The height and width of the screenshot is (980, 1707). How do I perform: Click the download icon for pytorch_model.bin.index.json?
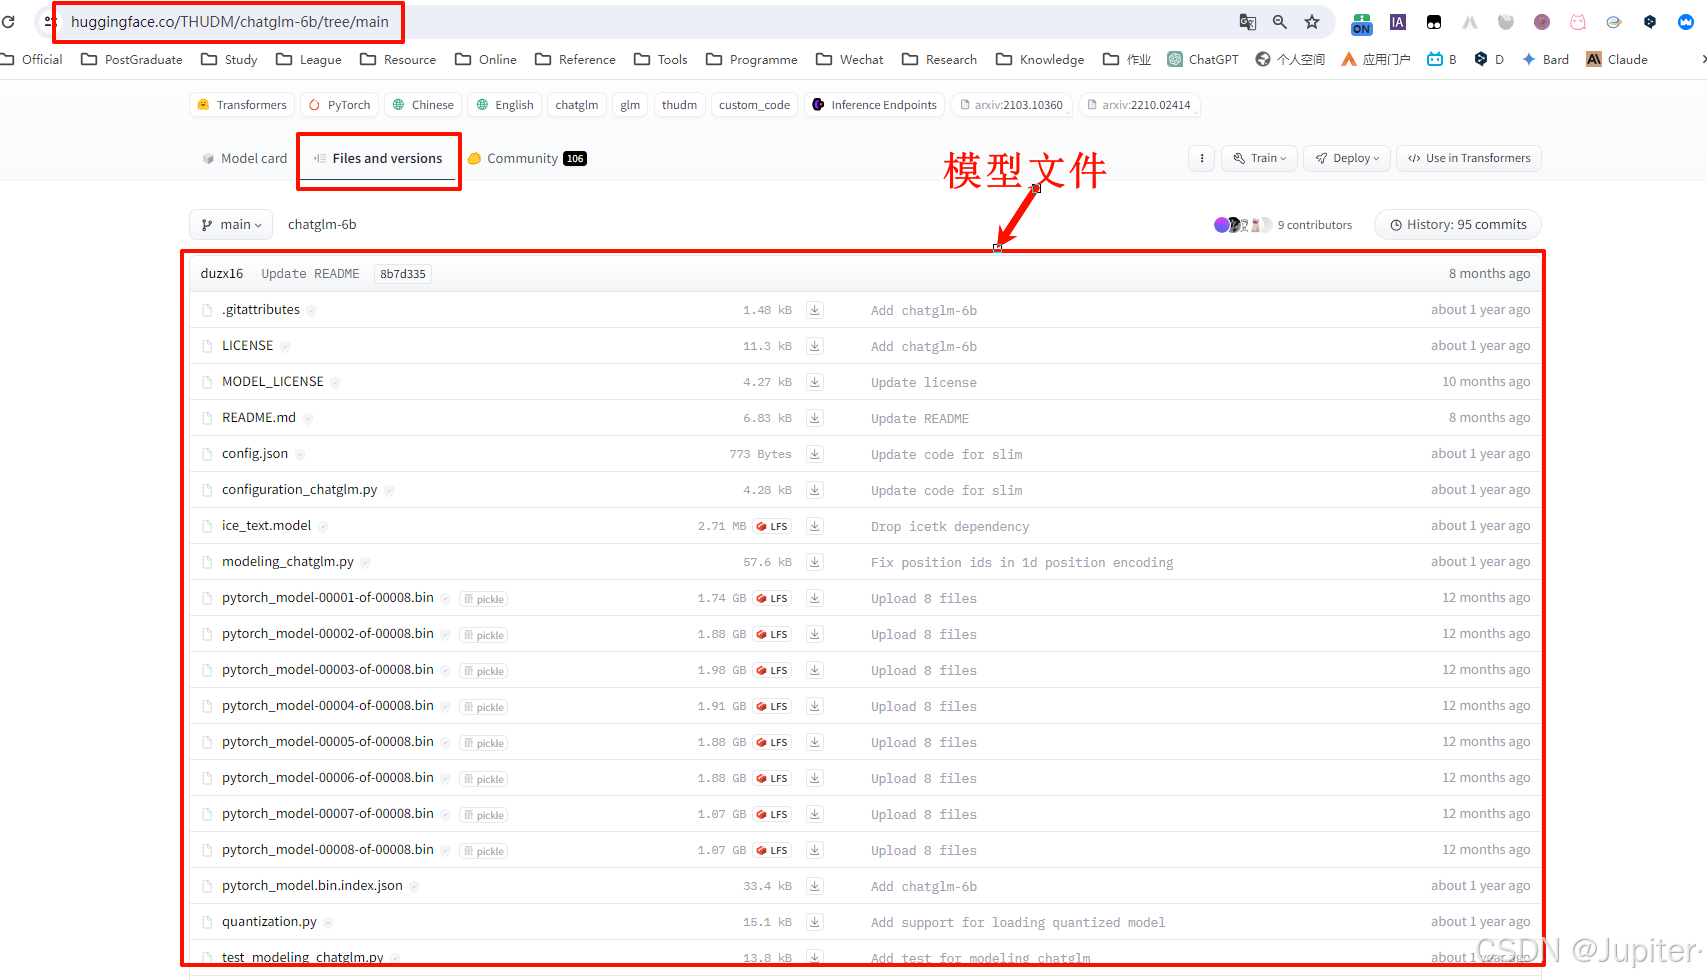[x=815, y=886]
